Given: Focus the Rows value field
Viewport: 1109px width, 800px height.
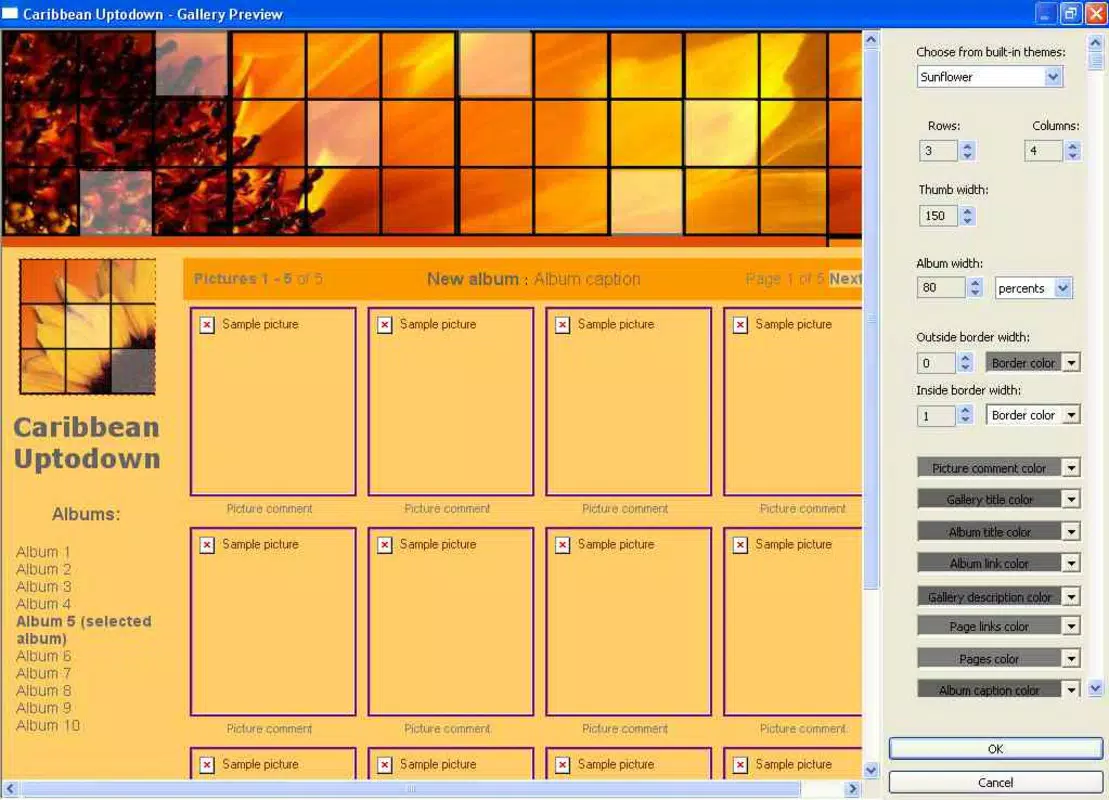Looking at the screenshot, I should [x=939, y=151].
